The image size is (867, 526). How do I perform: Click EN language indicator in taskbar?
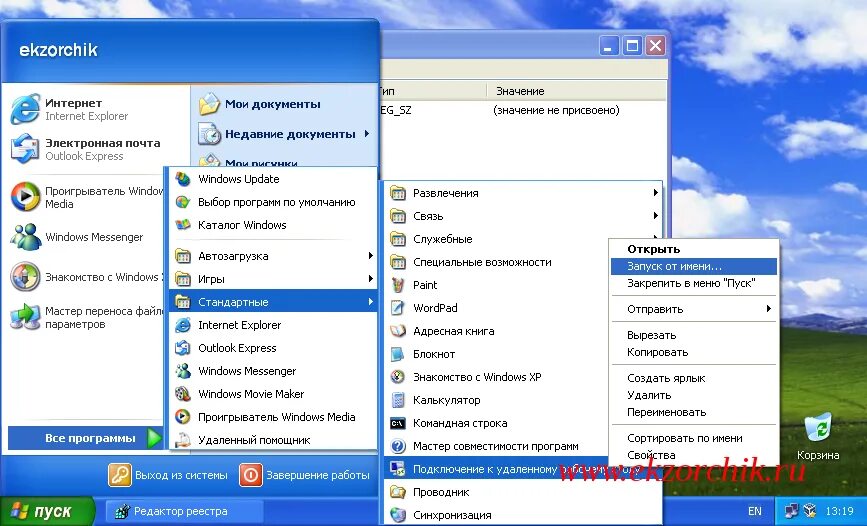pyautogui.click(x=754, y=511)
